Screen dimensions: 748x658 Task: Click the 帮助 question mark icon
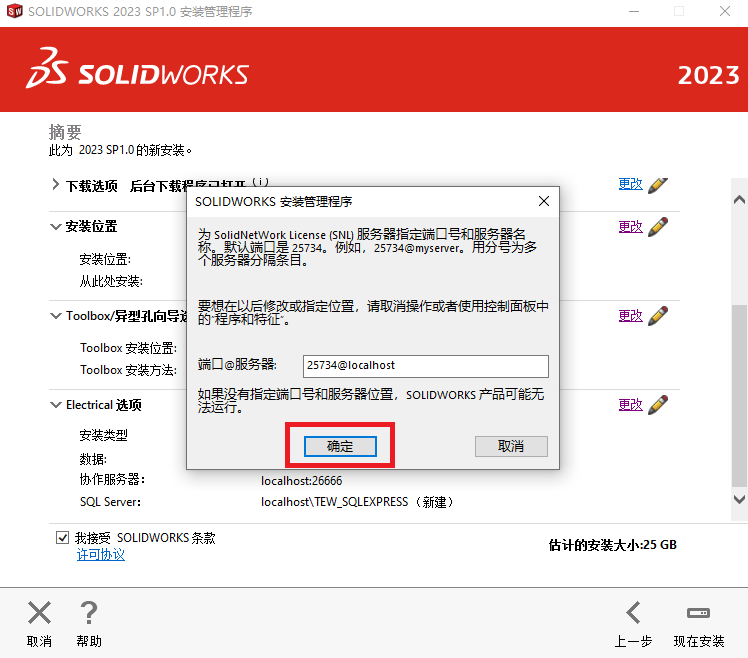tap(89, 613)
